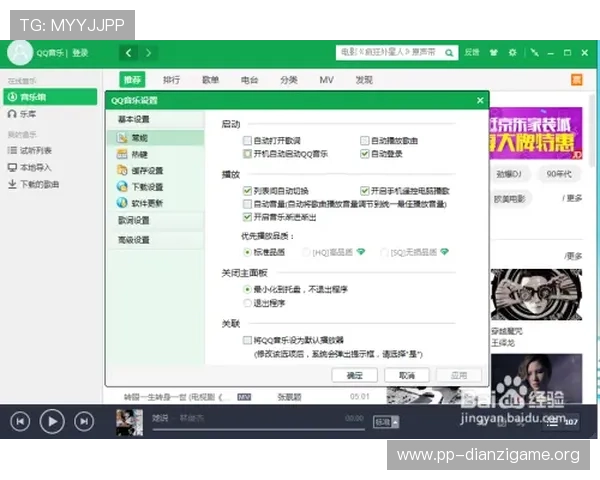
Task: Click 取消 button in settings dialog
Action: (407, 376)
